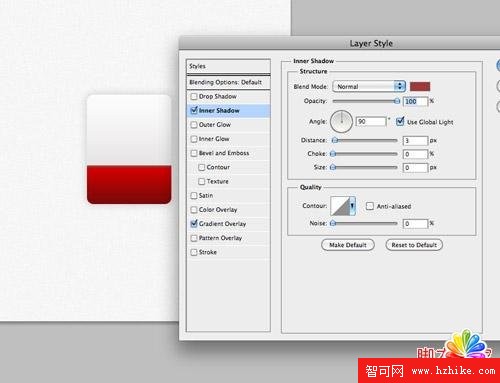Open the Blend Mode dropdown
This screenshot has width=500, height=383.
pyautogui.click(x=369, y=86)
